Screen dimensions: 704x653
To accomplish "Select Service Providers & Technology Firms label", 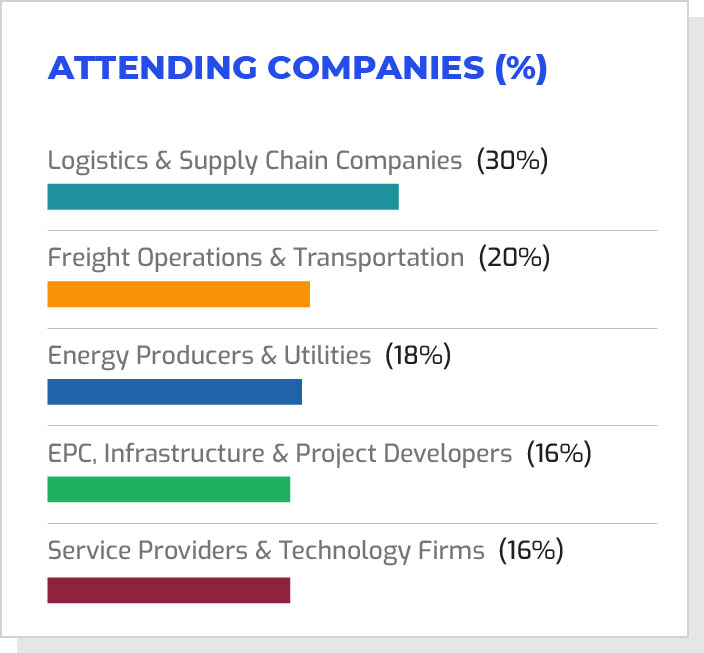I will coord(266,550).
